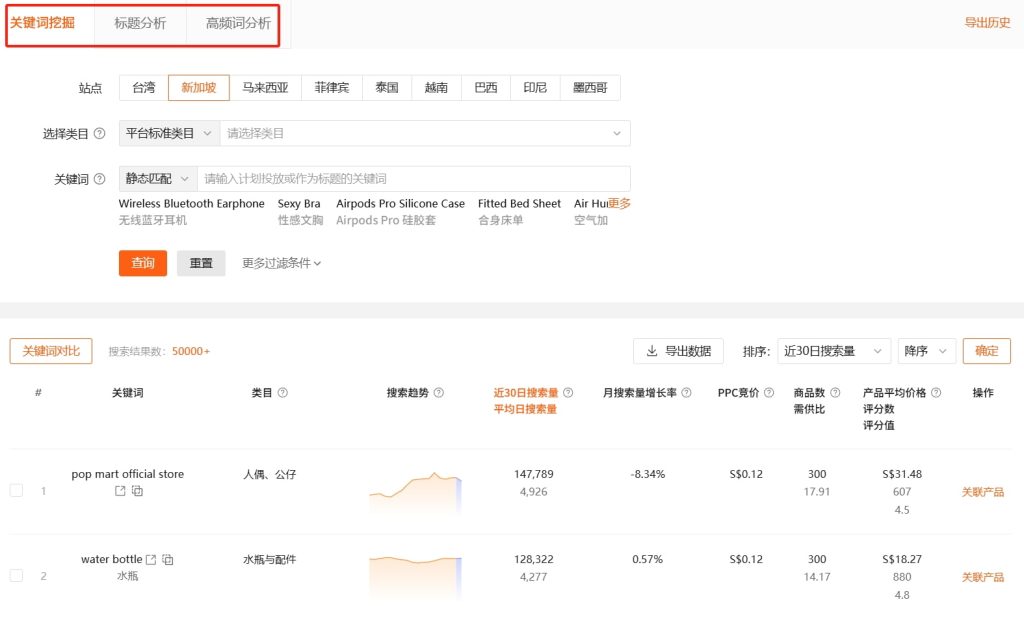Screen dimensions: 1024x619
Task: Click help icon beside 选择类目 label
Action: (x=99, y=133)
